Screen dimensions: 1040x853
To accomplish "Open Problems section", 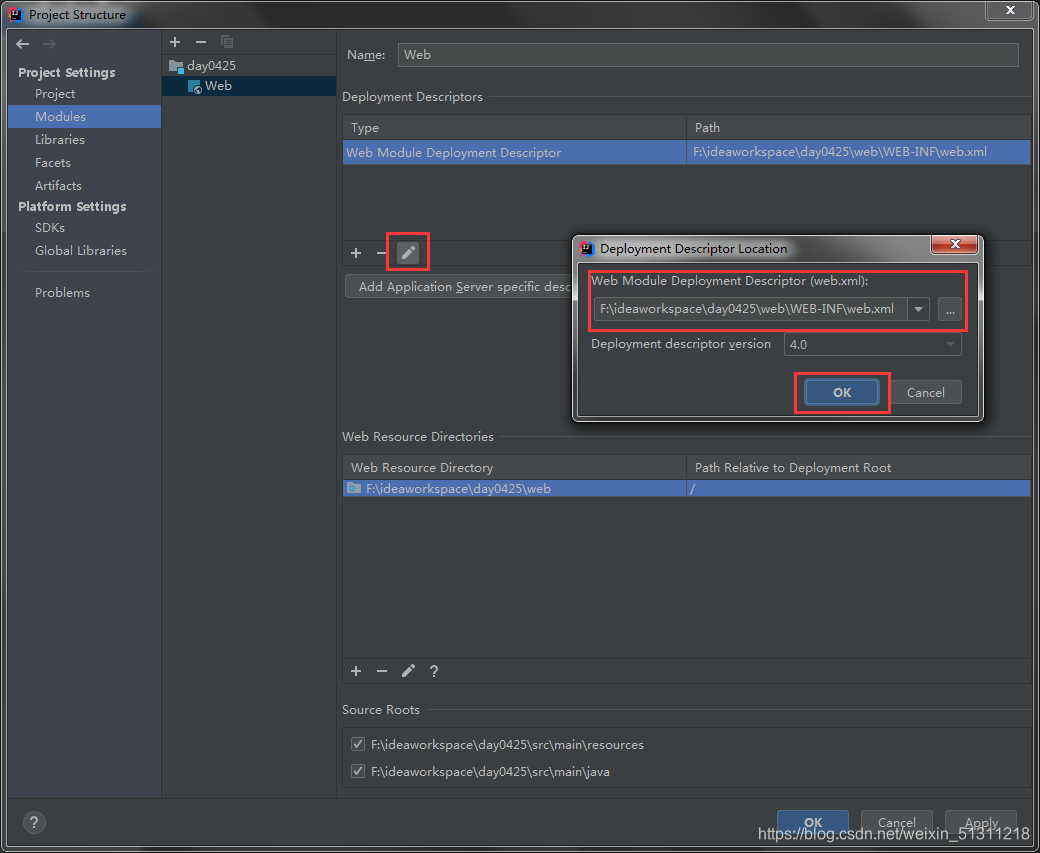I will pyautogui.click(x=62, y=293).
